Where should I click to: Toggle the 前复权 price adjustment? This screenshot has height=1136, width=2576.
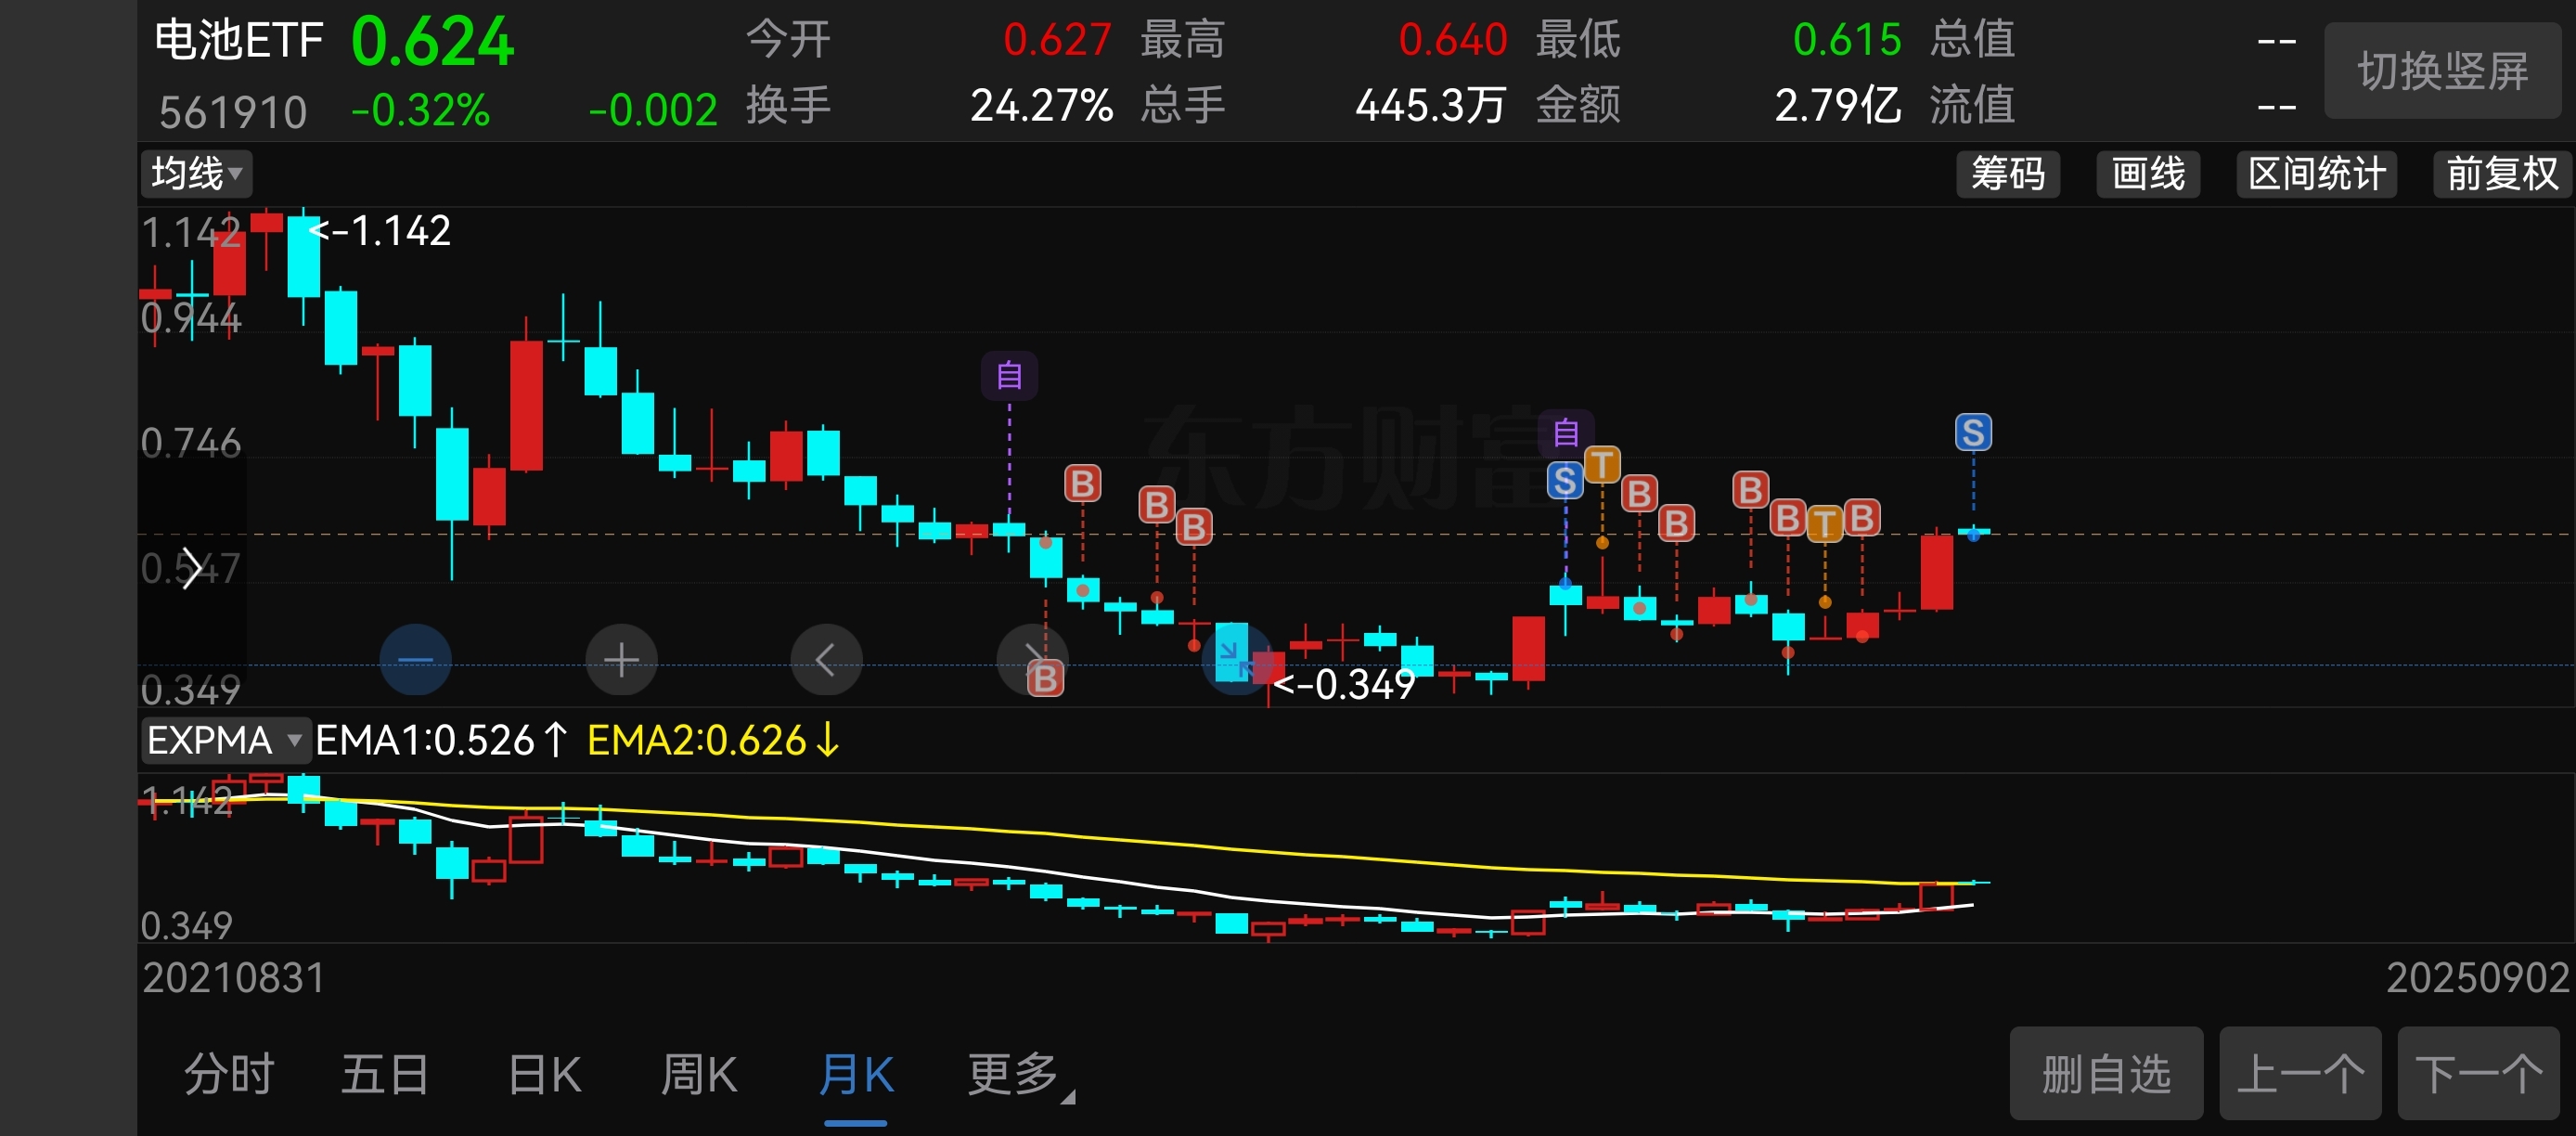pos(2501,174)
